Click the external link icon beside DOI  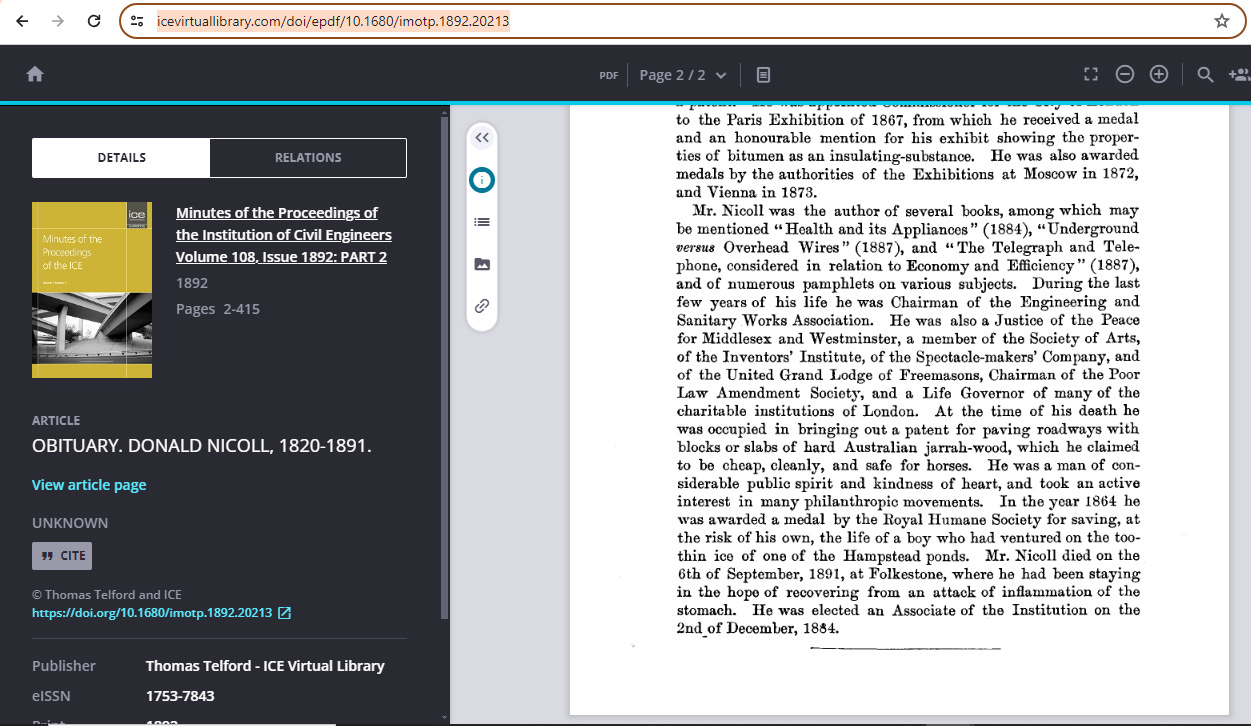coord(285,613)
